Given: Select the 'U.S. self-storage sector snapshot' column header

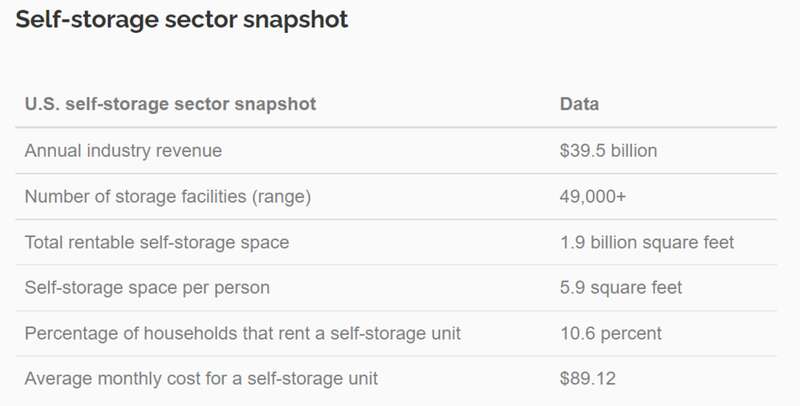Looking at the screenshot, I should pyautogui.click(x=170, y=104).
